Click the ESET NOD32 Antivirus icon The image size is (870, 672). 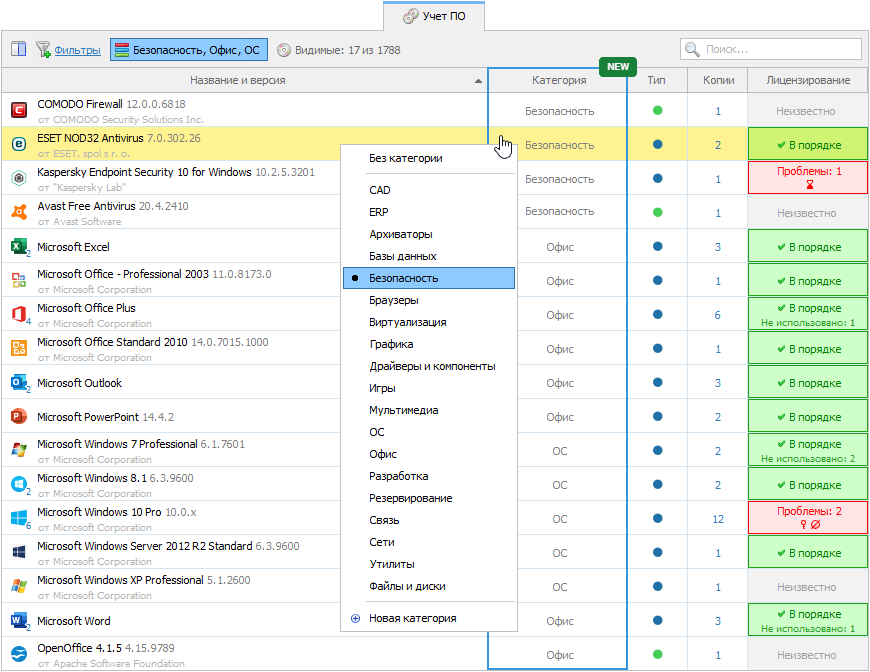[x=19, y=144]
